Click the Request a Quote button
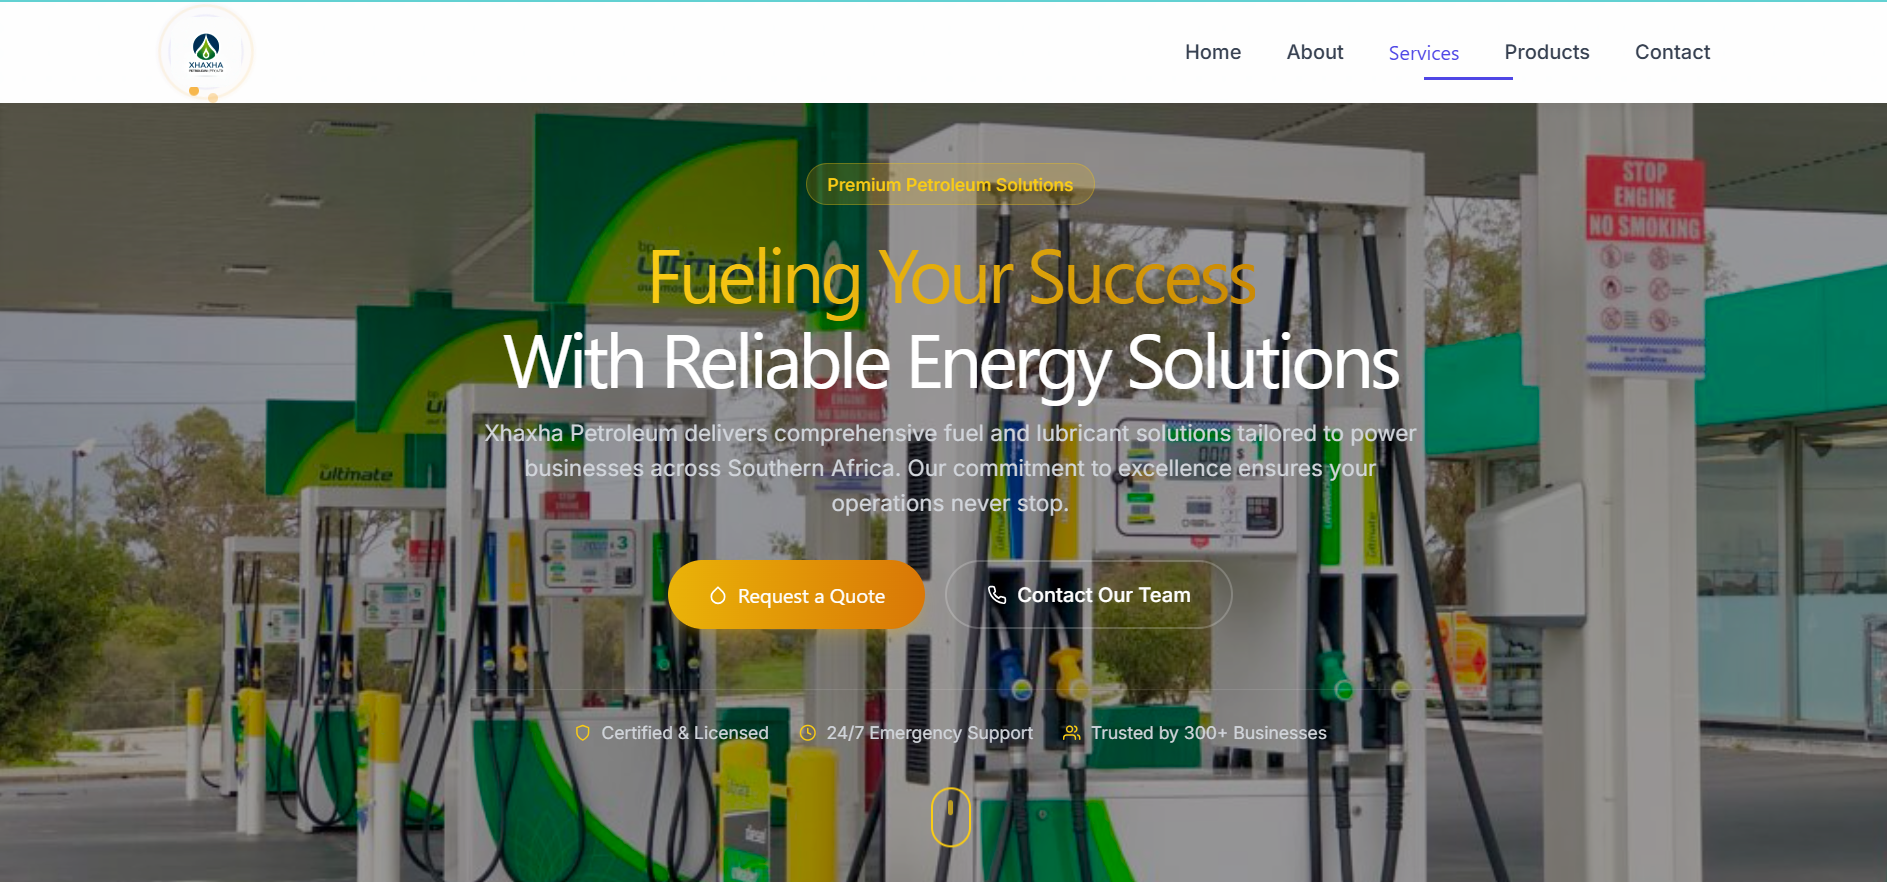The image size is (1887, 882). click(x=796, y=595)
